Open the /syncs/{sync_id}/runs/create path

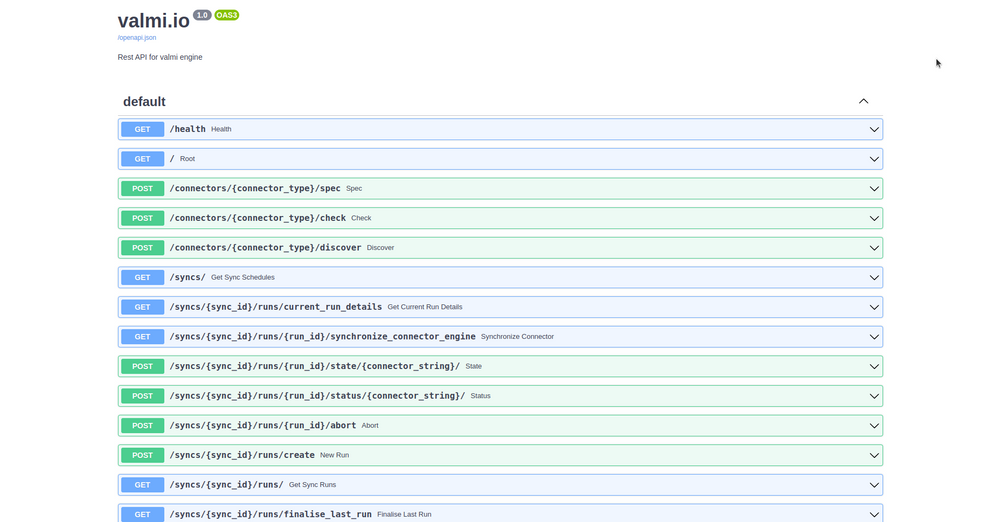coord(242,455)
